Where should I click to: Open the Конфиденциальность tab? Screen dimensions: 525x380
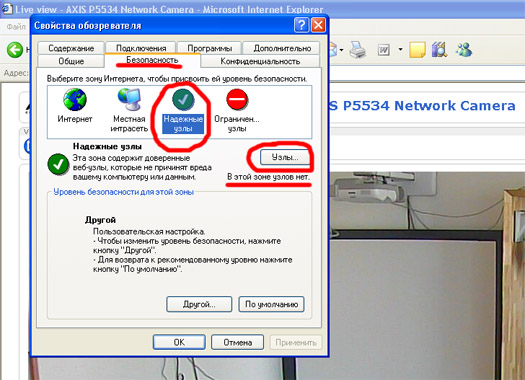coord(260,61)
